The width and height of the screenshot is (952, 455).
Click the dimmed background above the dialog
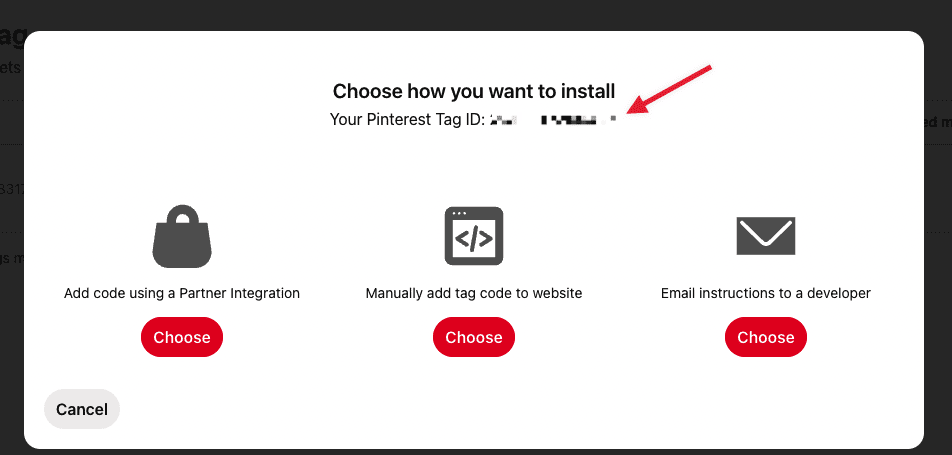click(474, 15)
